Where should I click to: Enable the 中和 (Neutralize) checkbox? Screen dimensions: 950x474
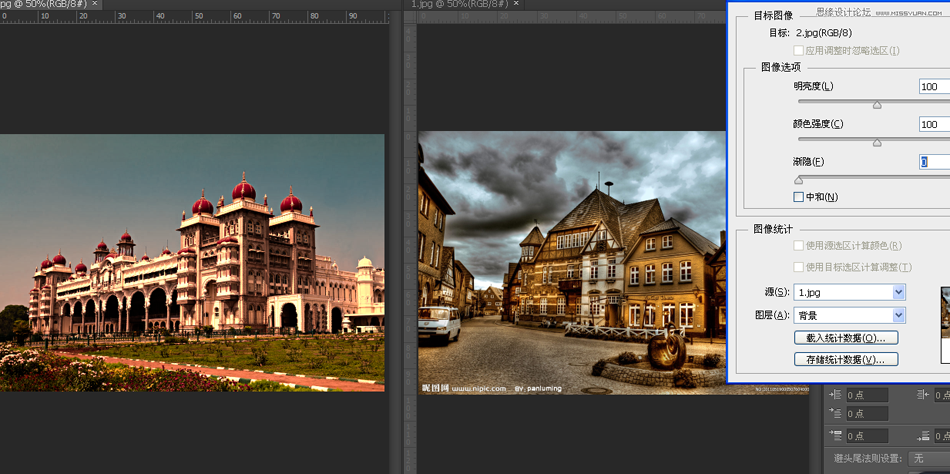click(798, 197)
